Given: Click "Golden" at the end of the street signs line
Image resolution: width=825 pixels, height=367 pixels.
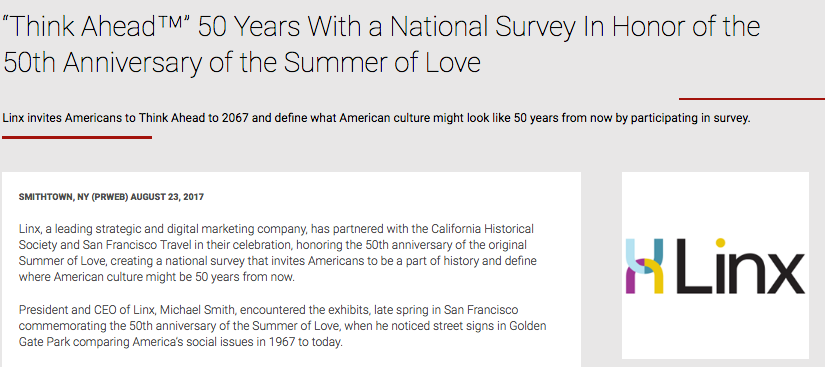Looking at the screenshot, I should [x=528, y=326].
